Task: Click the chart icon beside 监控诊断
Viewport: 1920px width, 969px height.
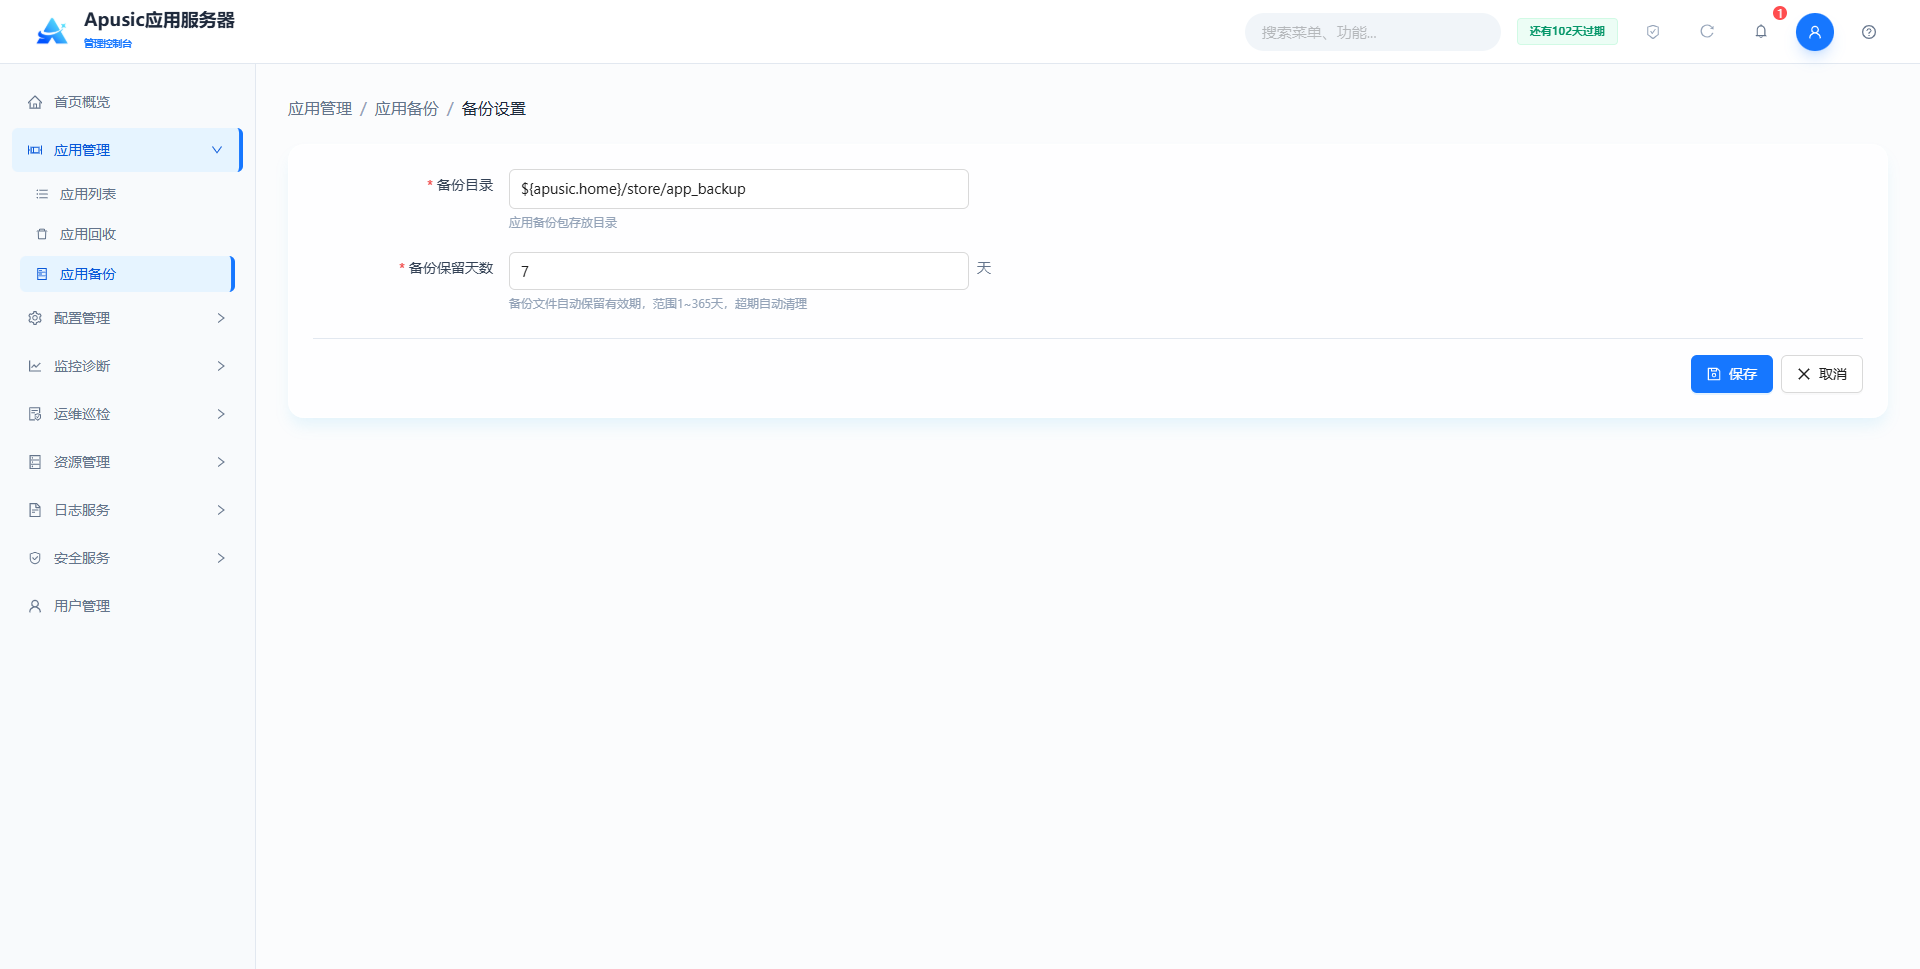Action: 35,366
